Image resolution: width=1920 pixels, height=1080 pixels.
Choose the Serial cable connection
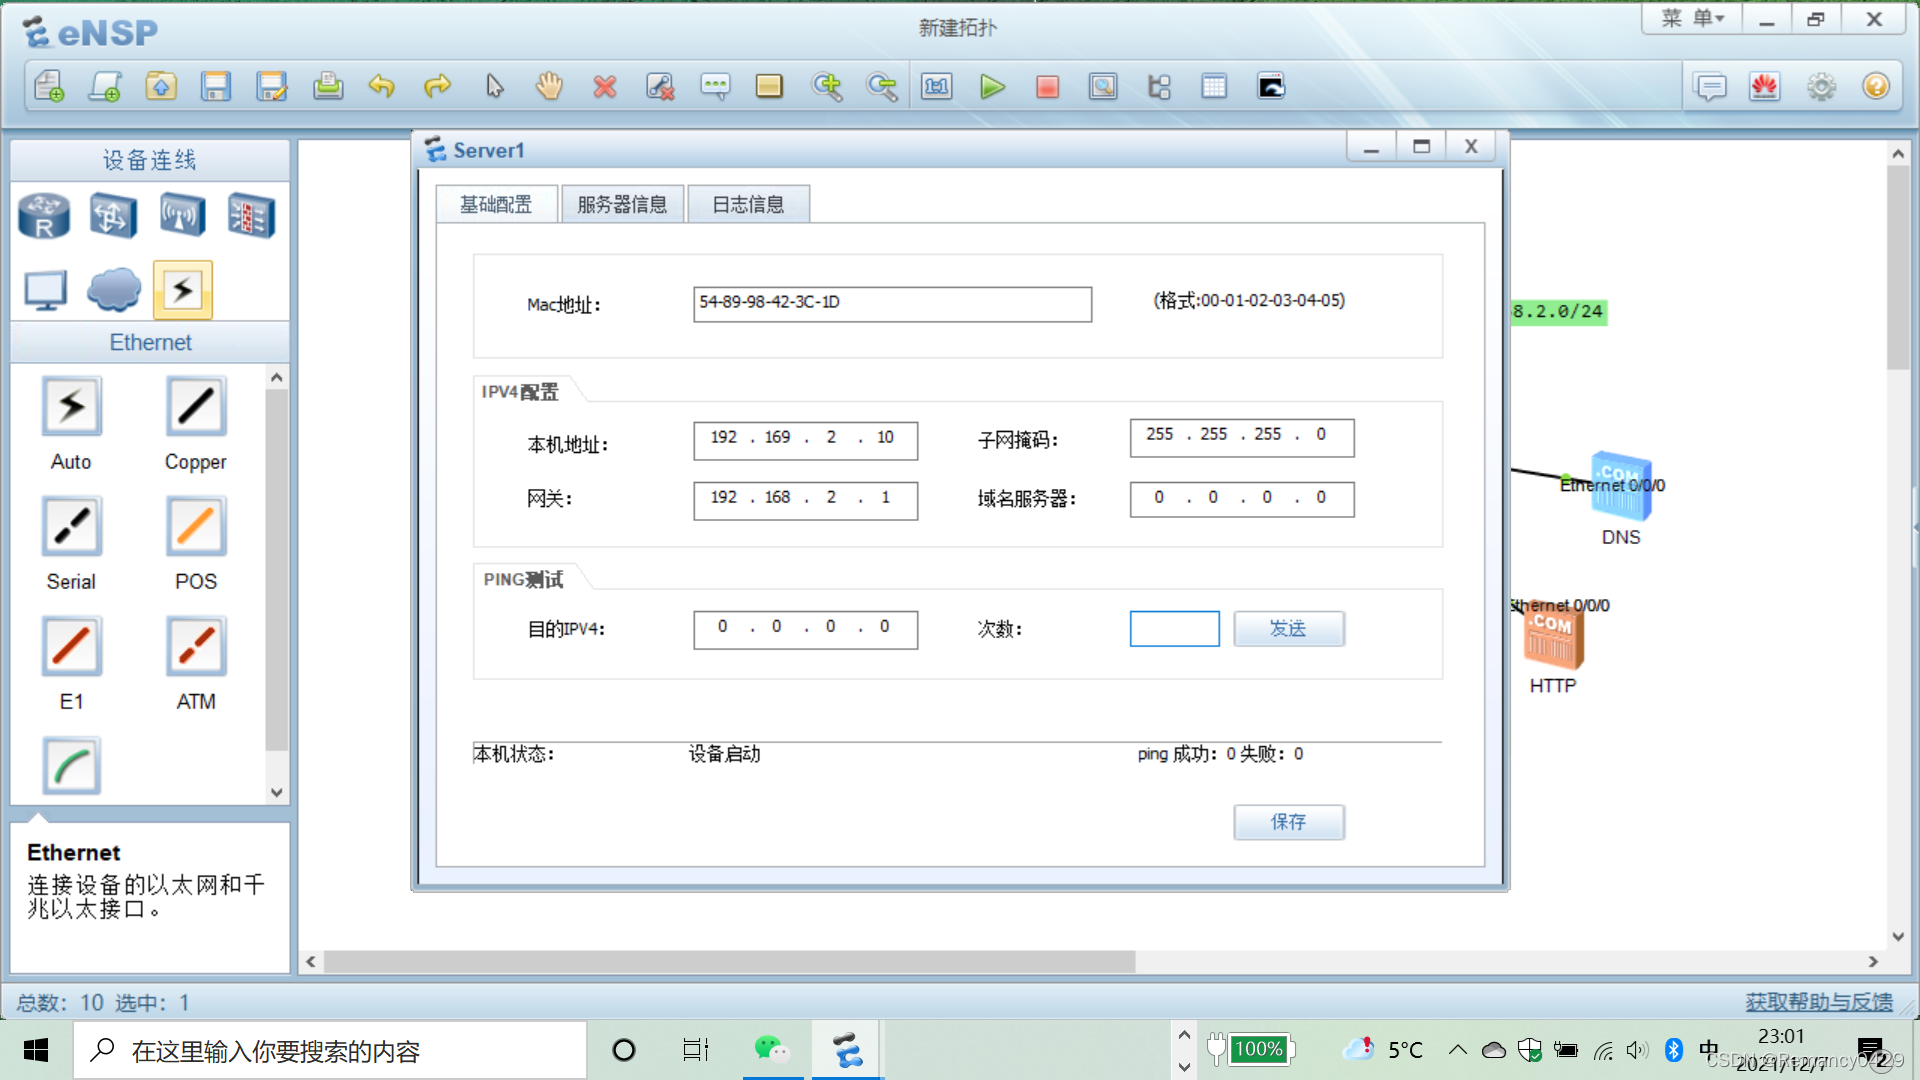[x=71, y=527]
